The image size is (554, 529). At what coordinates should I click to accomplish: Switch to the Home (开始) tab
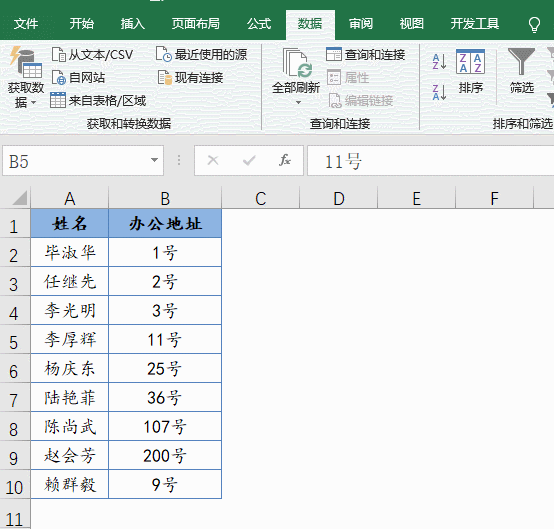pos(82,24)
